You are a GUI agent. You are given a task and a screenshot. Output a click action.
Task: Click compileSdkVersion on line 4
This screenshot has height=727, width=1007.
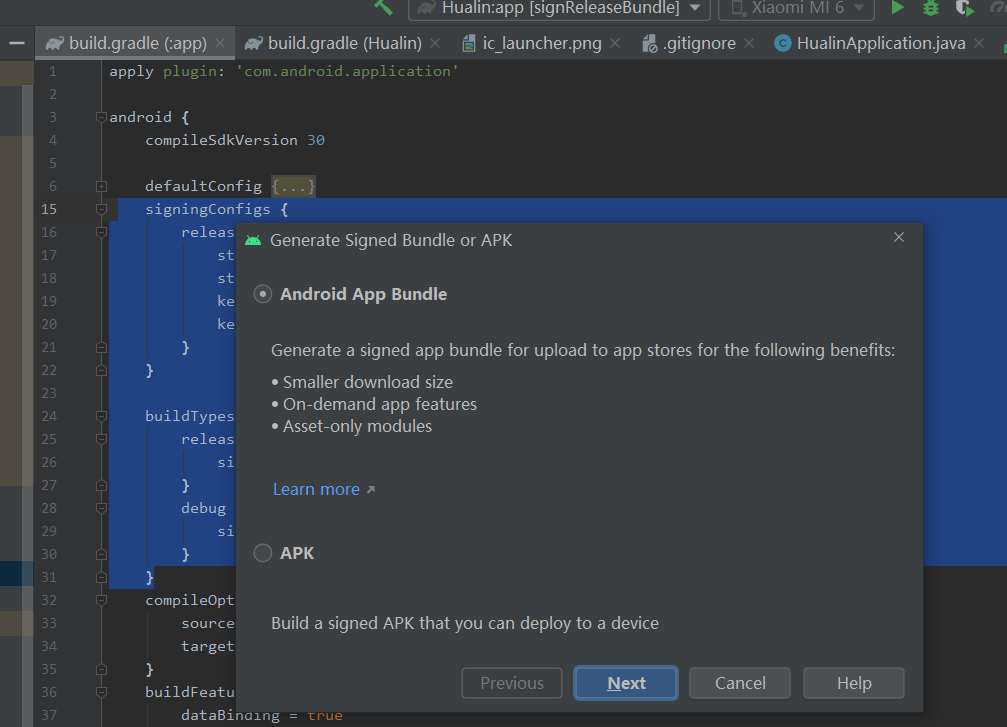tap(222, 140)
